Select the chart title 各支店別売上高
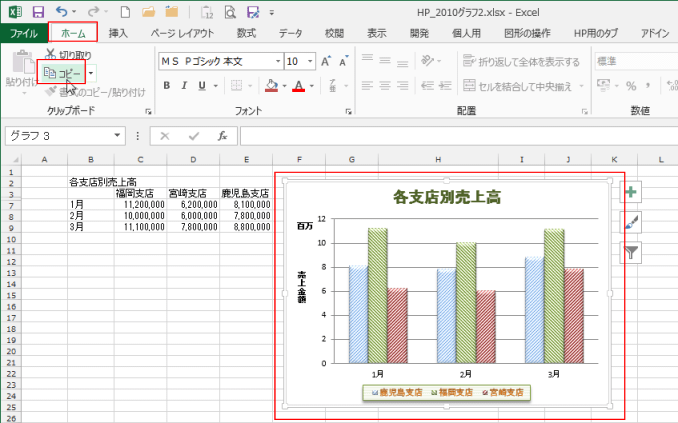Screen dimensions: 678x423 point(447,197)
